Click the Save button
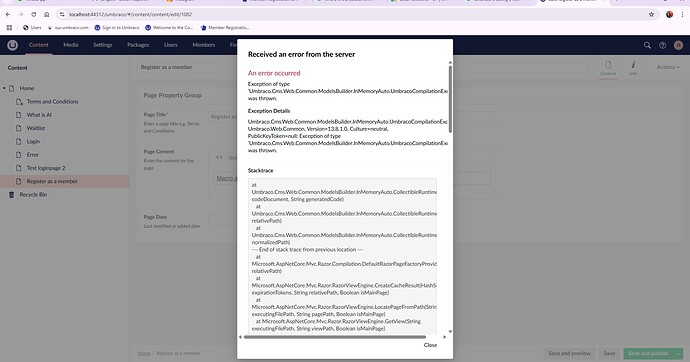 click(x=609, y=353)
